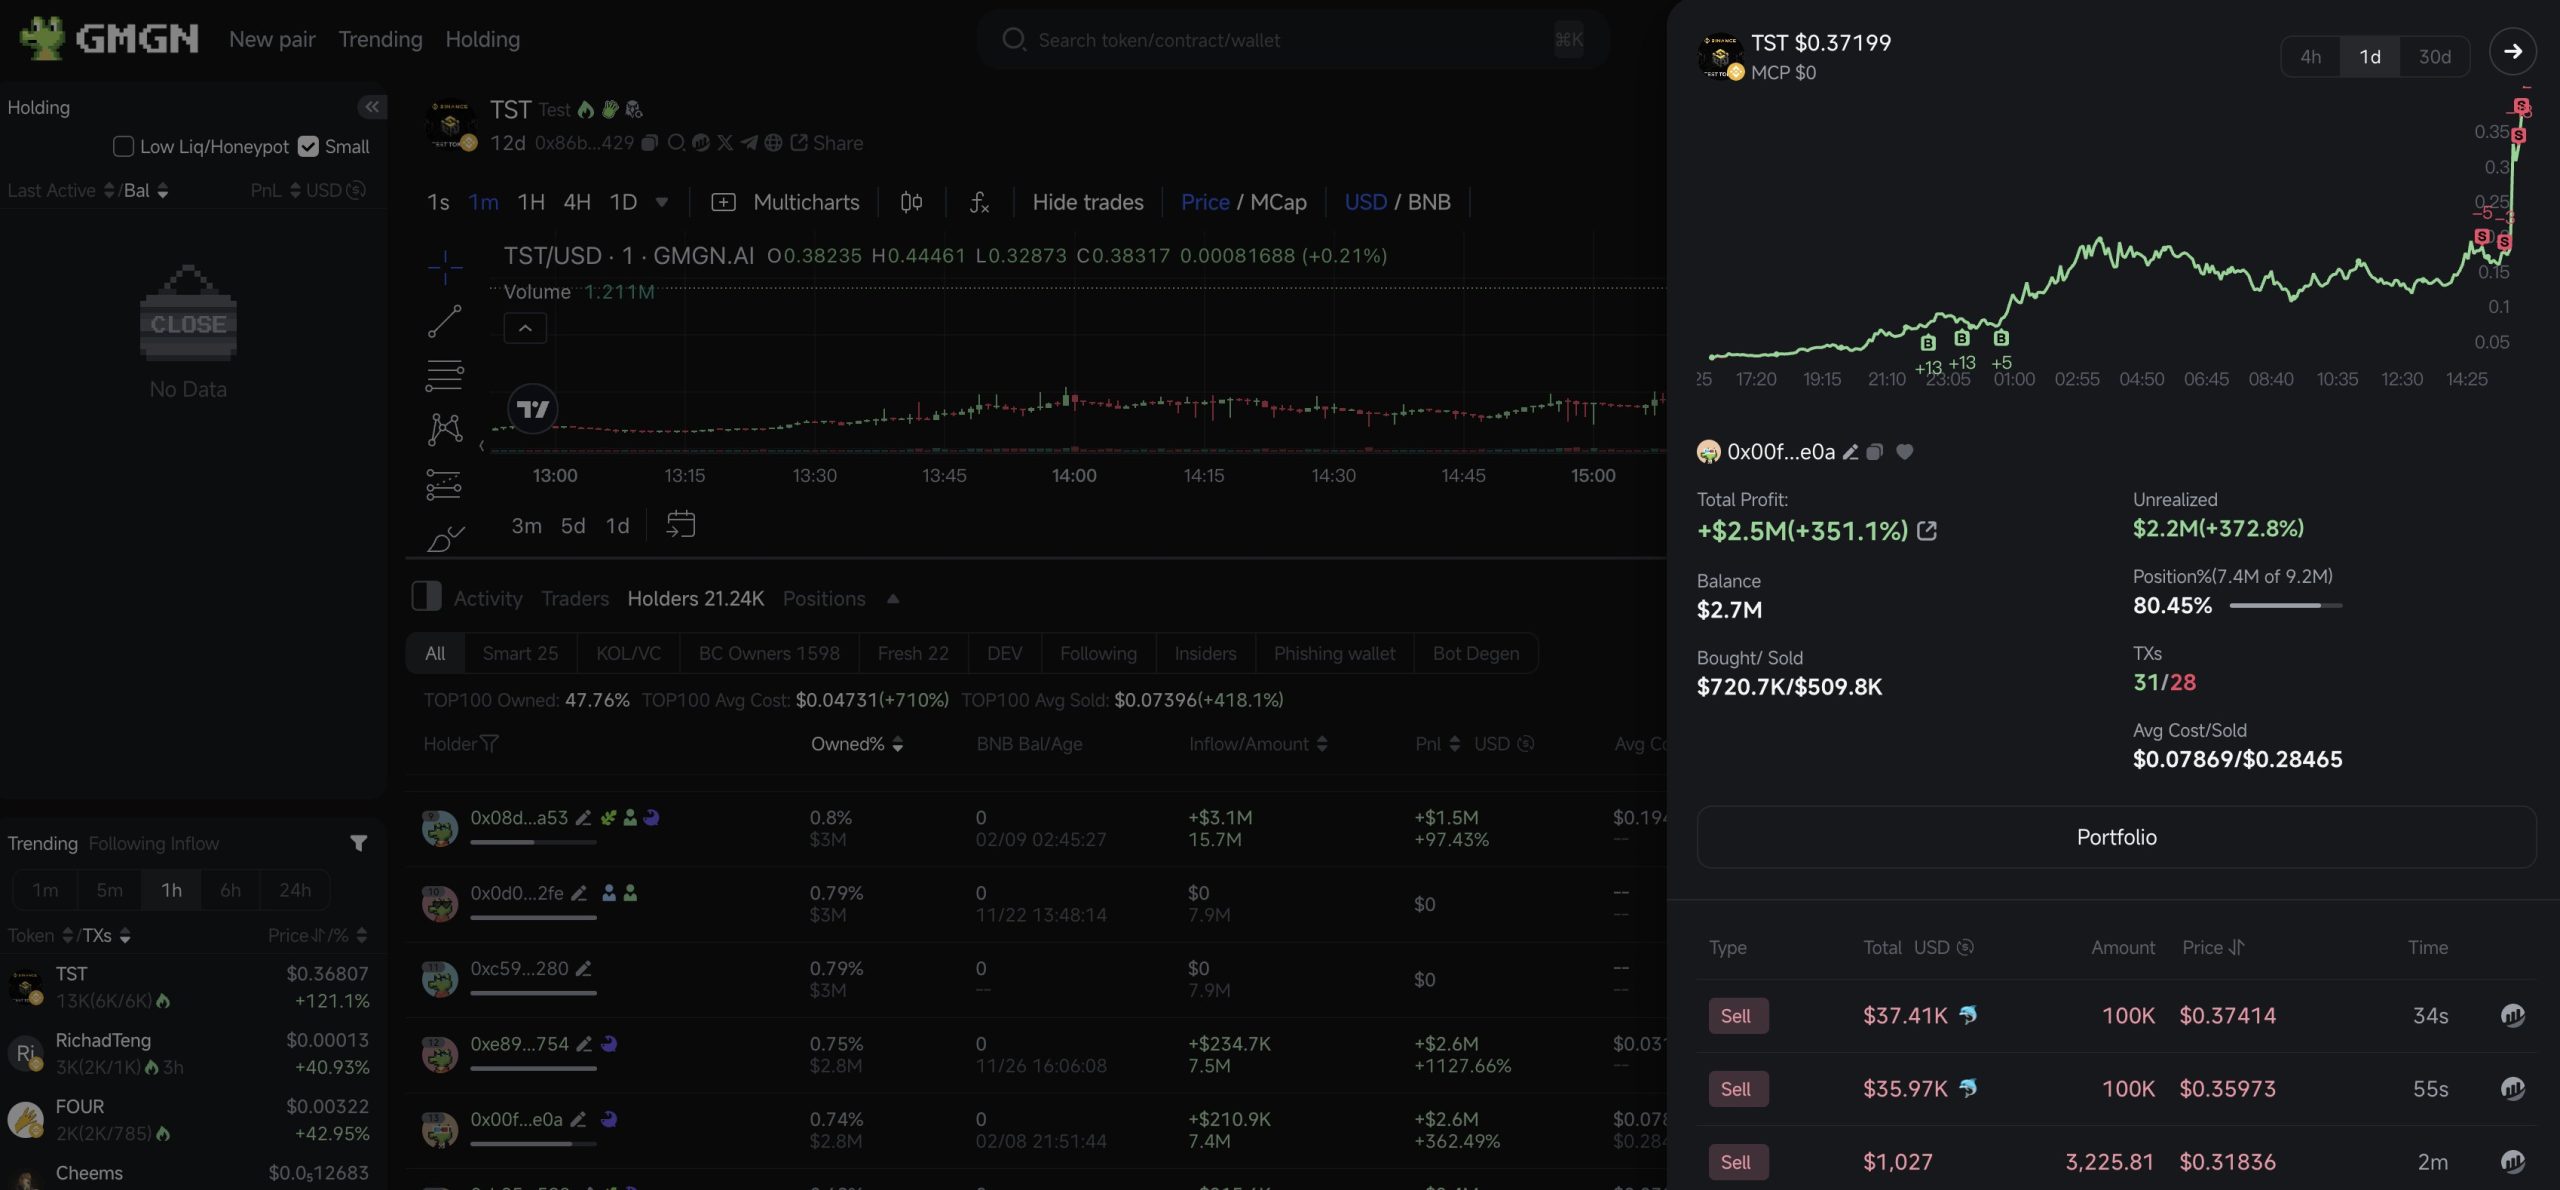
Task: Click the arrow button beside 30d
Action: [x=2512, y=52]
